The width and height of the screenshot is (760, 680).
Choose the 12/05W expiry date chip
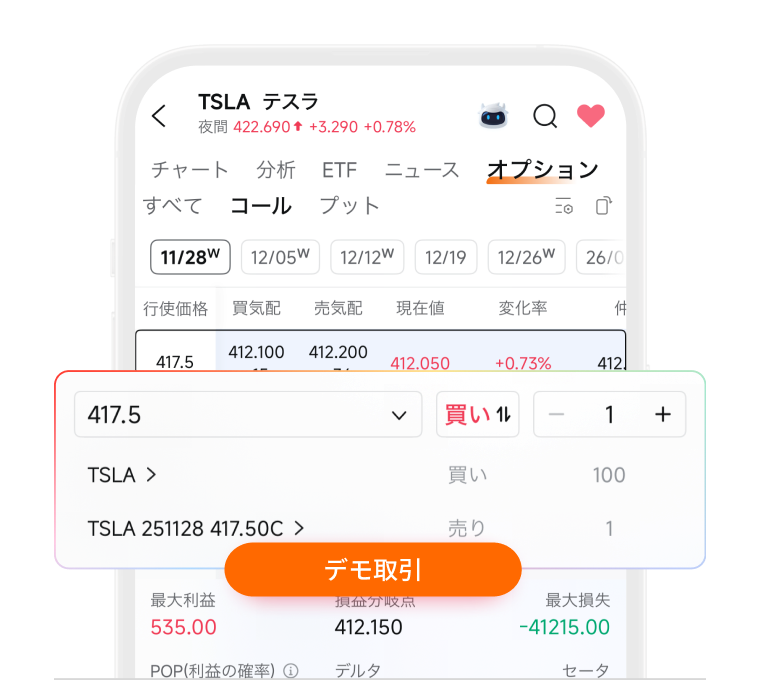click(x=280, y=257)
